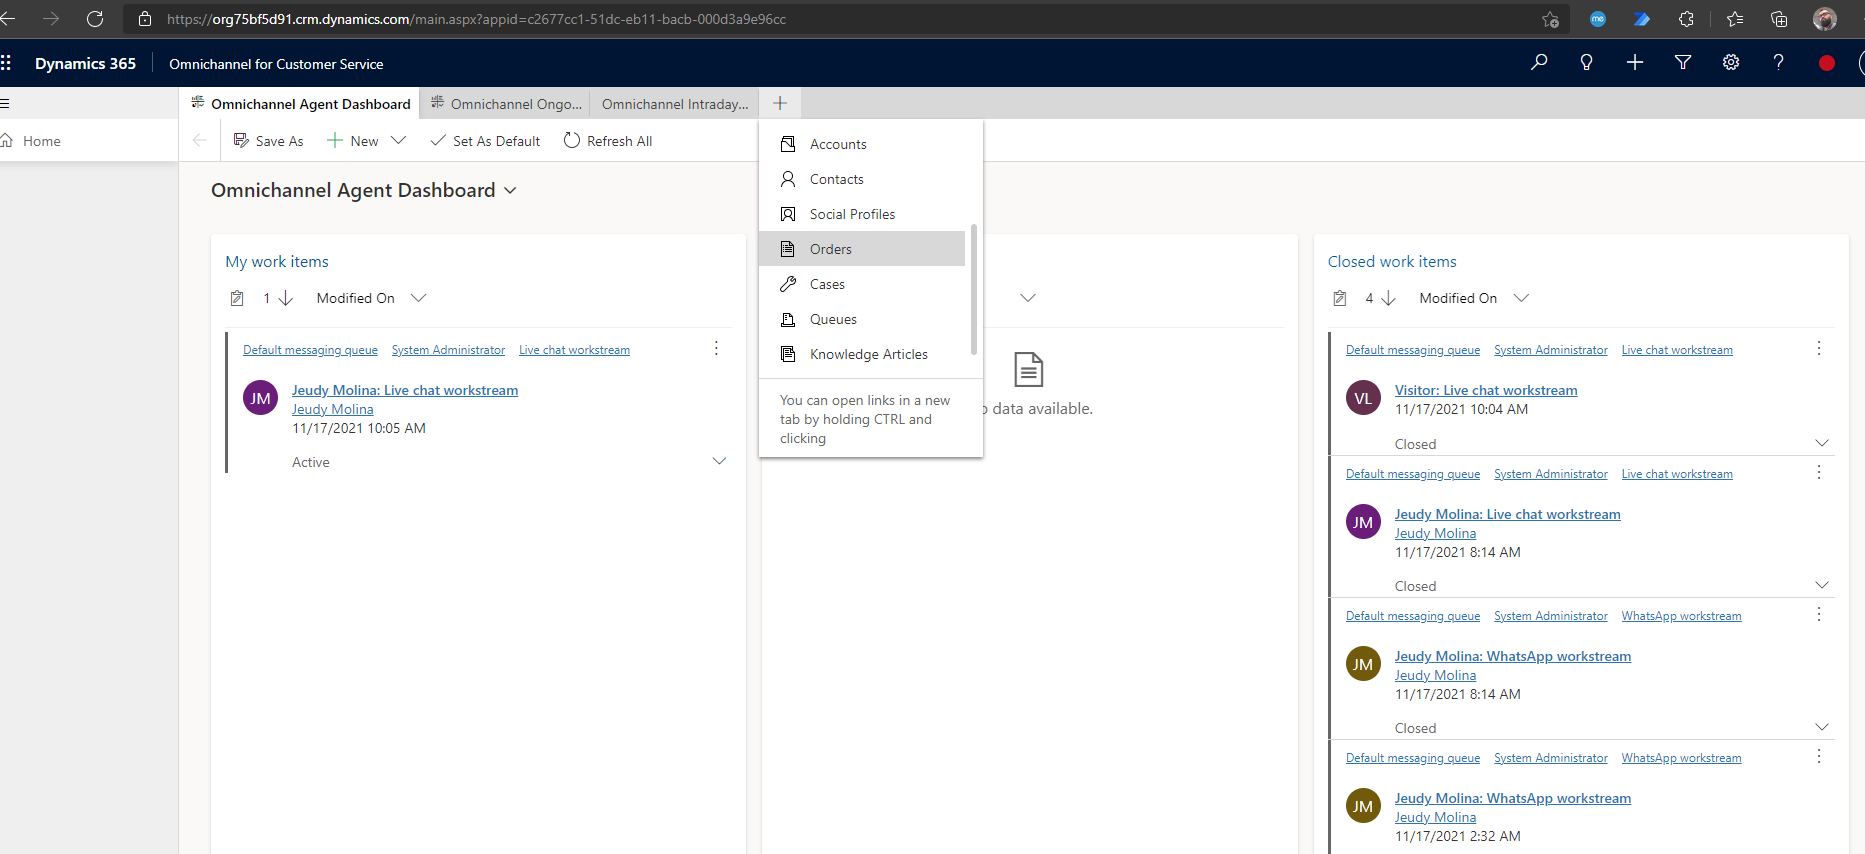Open Jeudy Molina: Live chat workstream active link

point(405,390)
